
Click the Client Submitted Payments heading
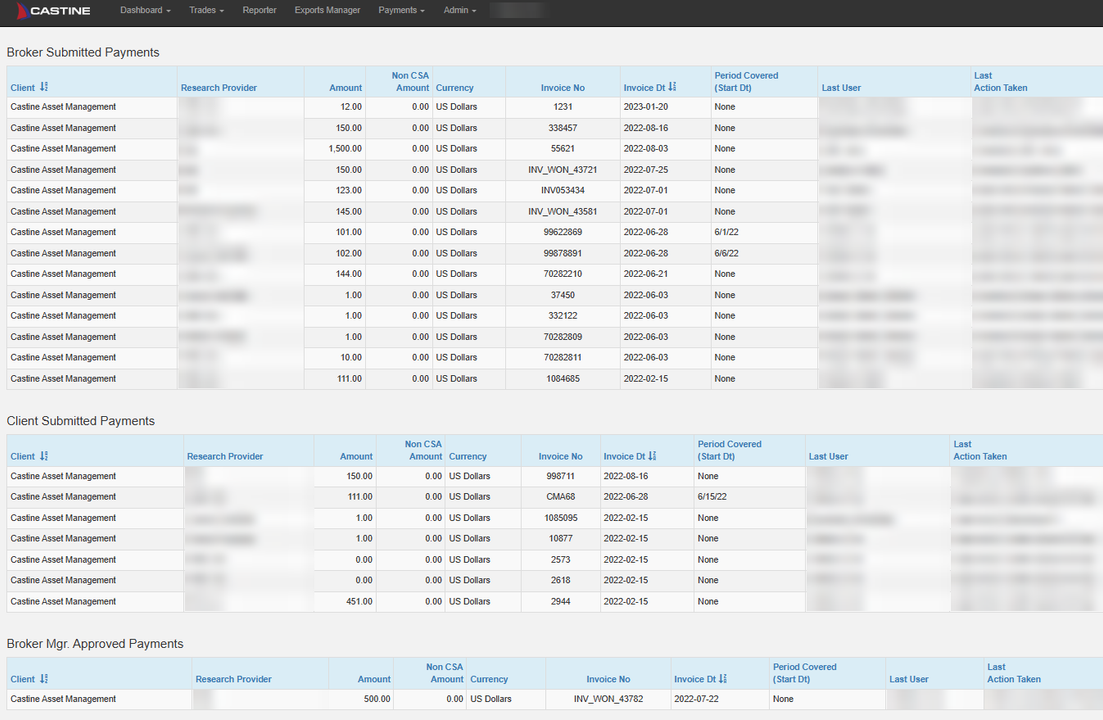(x=81, y=421)
